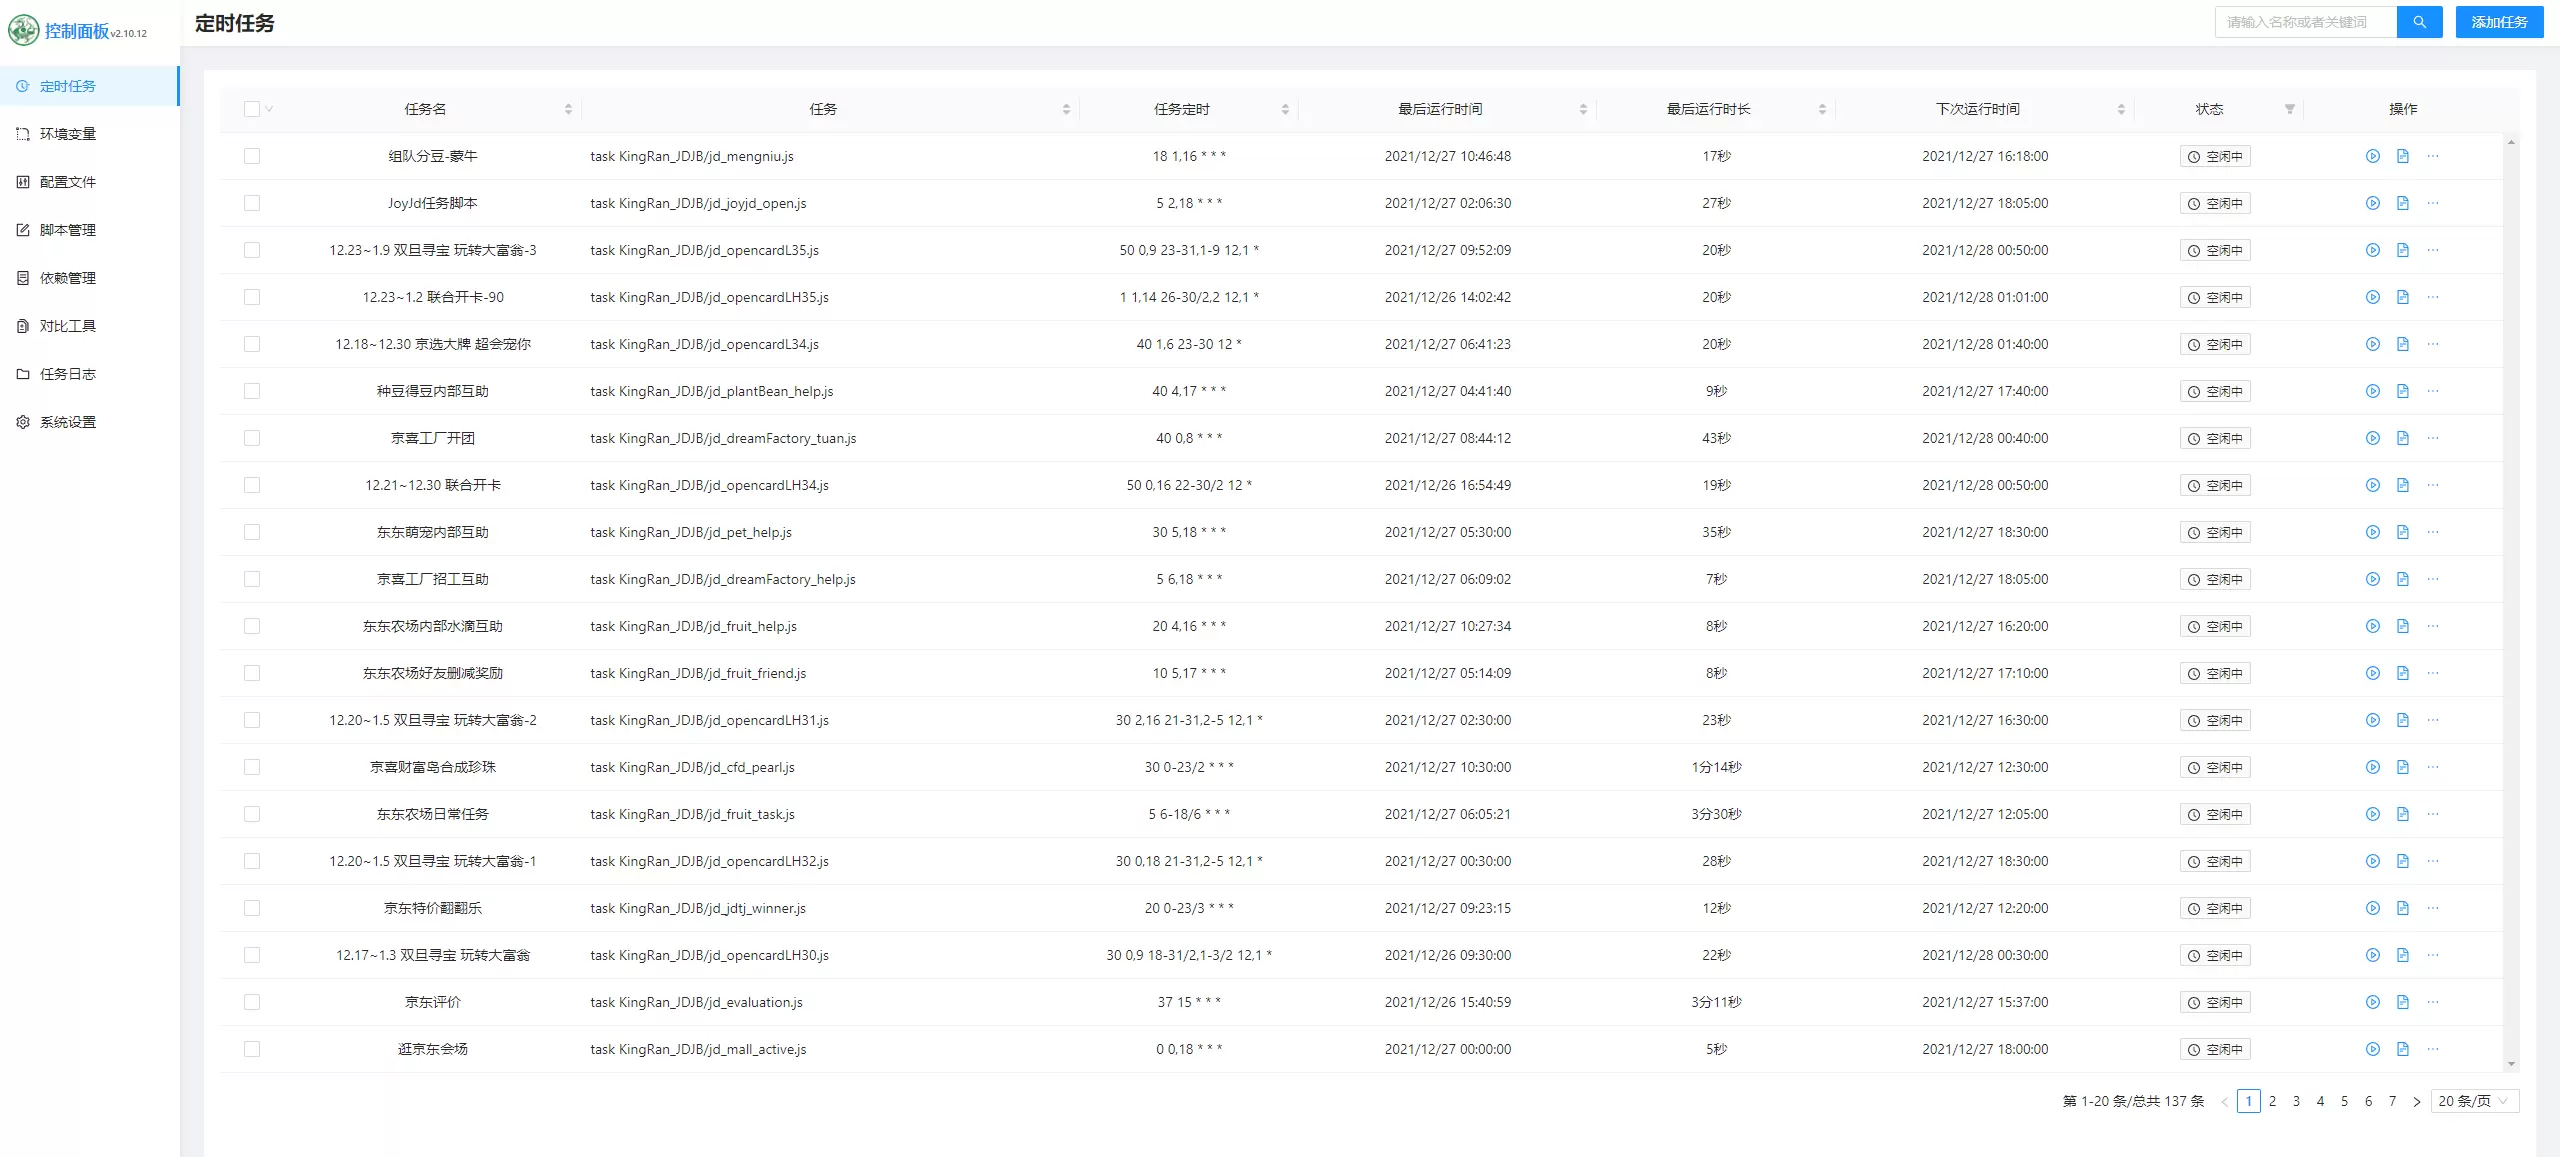This screenshot has width=2560, height=1157.
Task: View log of 逛京东会场 task
Action: click(x=2402, y=1049)
